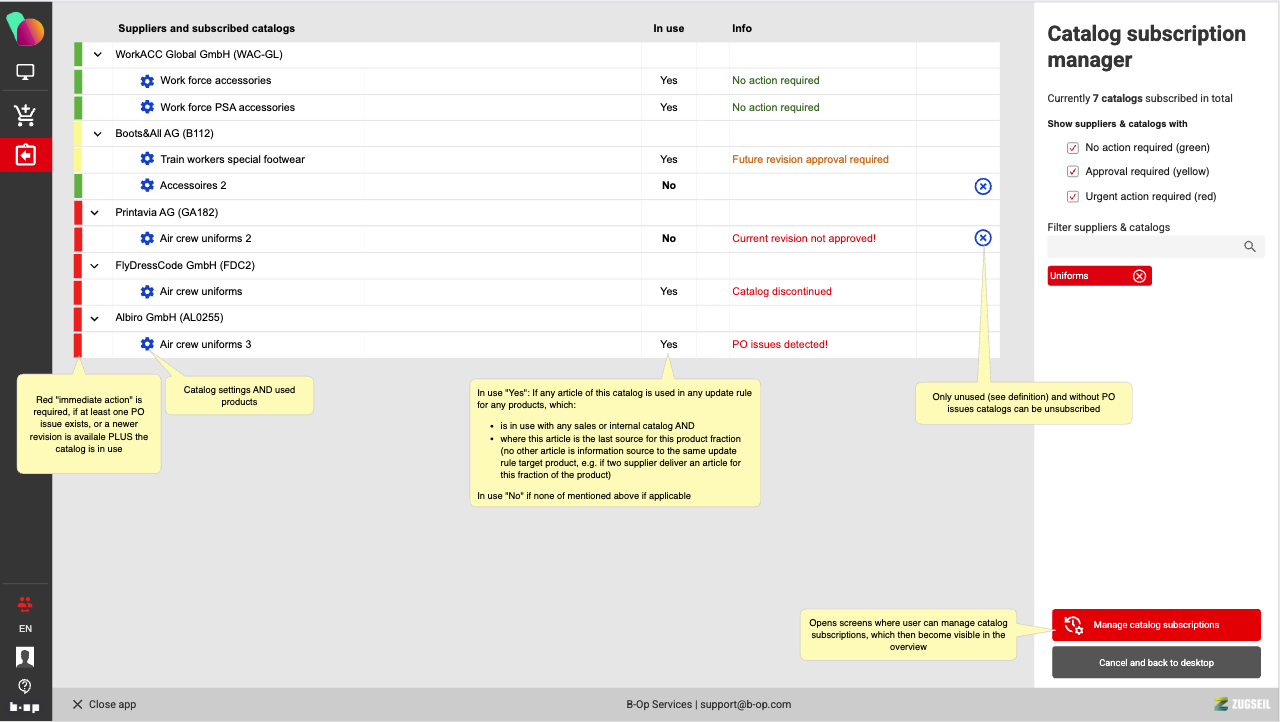Screen dimensions: 1280x722
Task: Select the red catalog subscription sidebar tab
Action: pos(26,156)
